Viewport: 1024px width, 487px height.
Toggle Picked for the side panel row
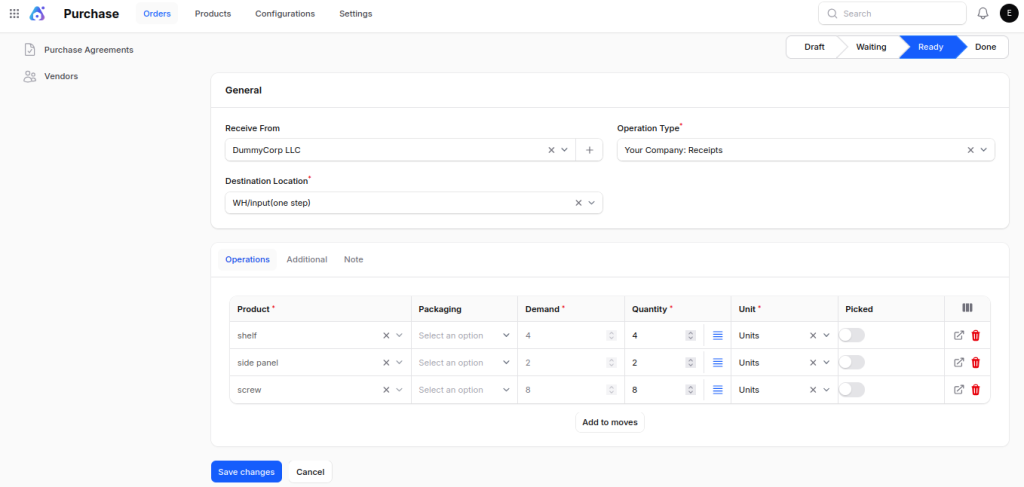852,362
